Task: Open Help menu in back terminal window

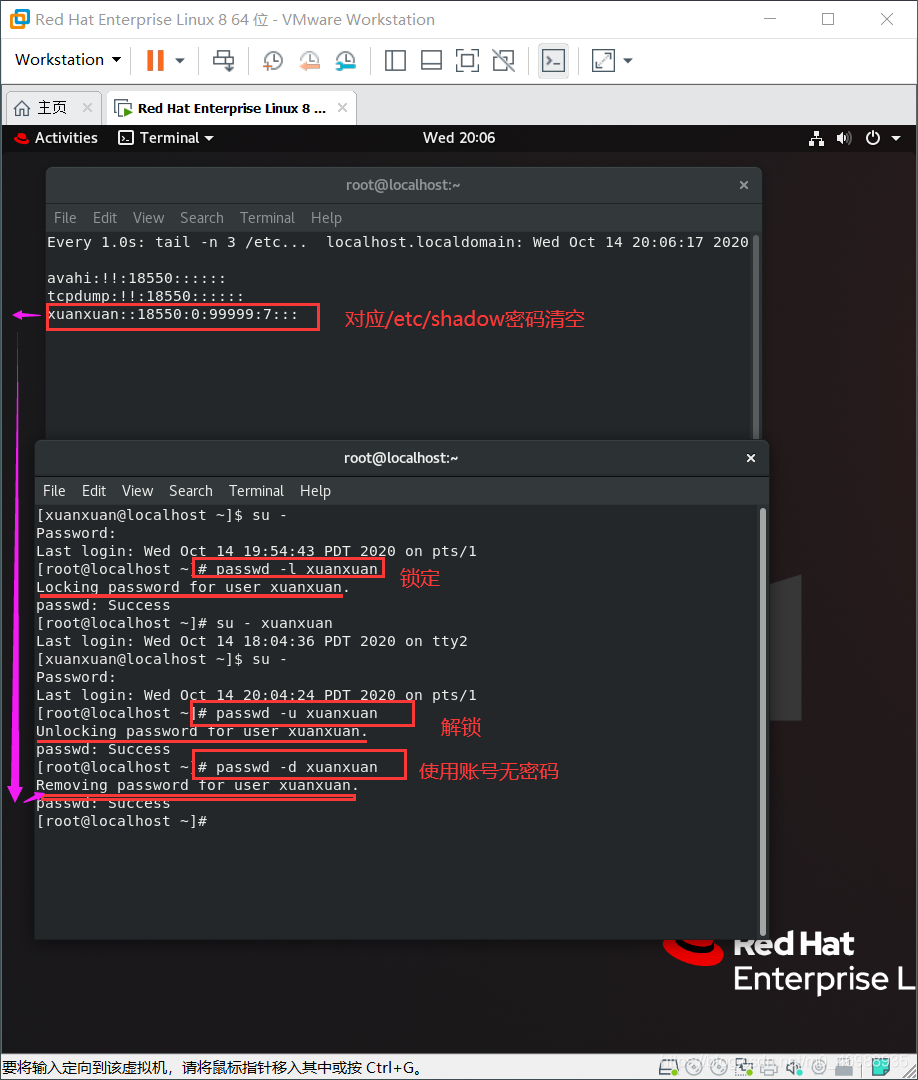Action: [x=326, y=218]
